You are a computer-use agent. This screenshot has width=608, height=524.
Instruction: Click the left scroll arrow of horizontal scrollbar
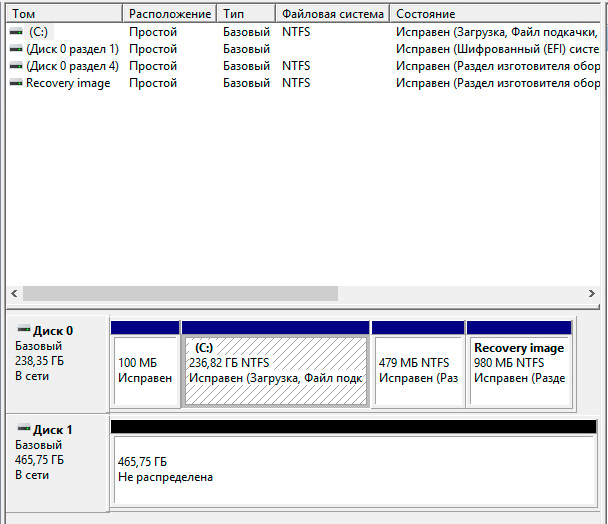pyautogui.click(x=14, y=294)
